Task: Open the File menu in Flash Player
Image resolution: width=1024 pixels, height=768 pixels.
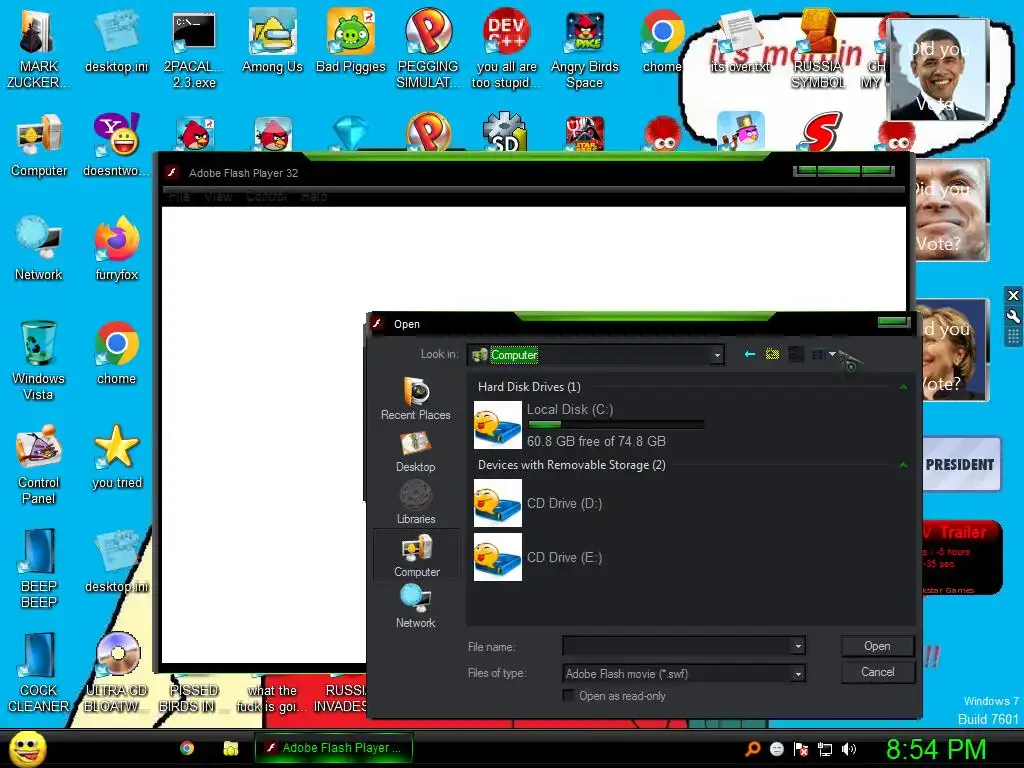Action: [x=179, y=196]
